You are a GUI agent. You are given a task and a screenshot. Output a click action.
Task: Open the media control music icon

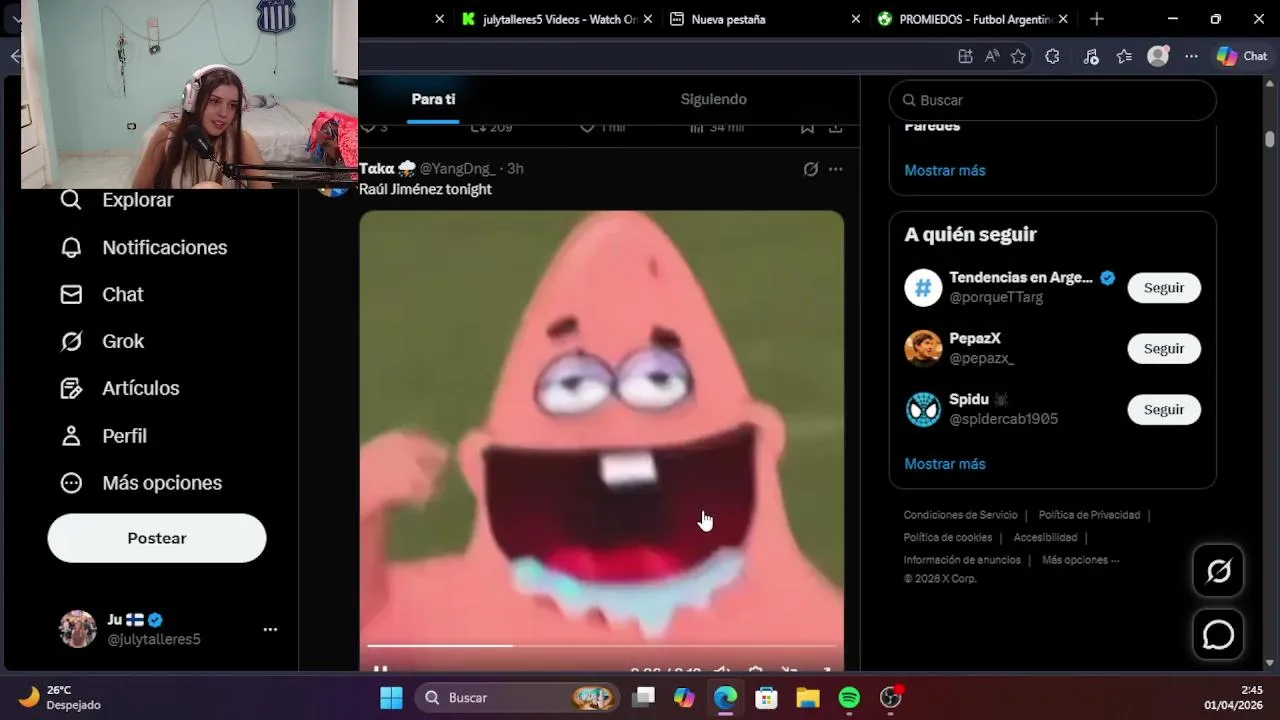(x=1091, y=57)
